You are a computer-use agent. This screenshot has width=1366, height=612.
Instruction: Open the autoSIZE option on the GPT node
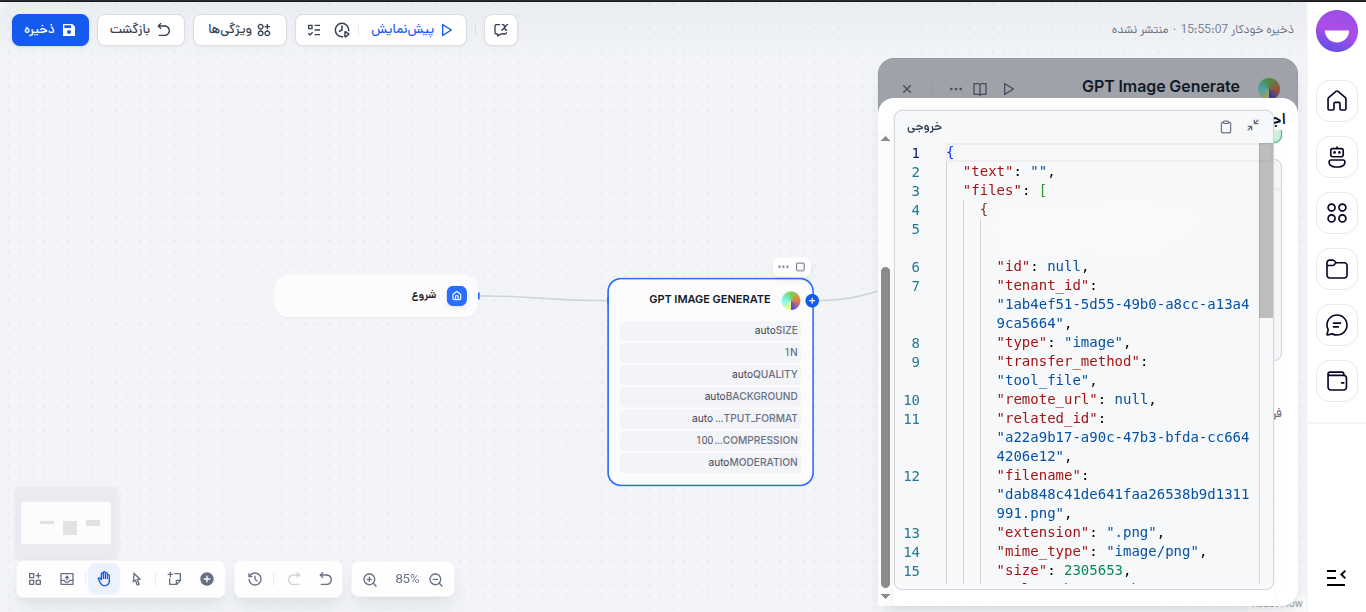(710, 330)
